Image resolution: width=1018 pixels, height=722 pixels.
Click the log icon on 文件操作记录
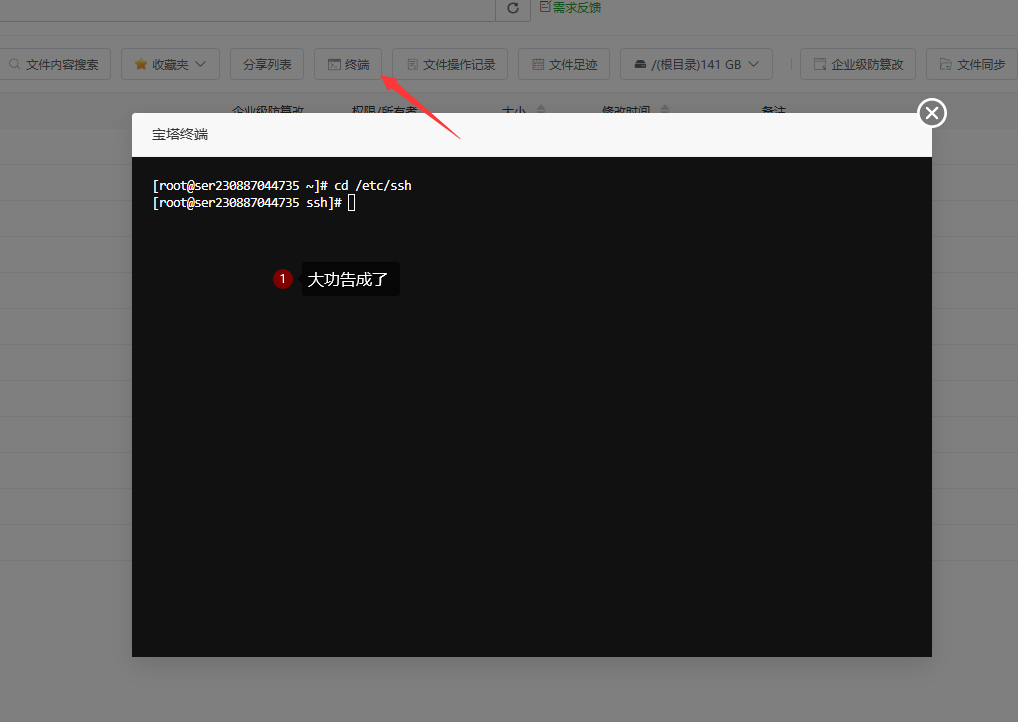tap(412, 64)
